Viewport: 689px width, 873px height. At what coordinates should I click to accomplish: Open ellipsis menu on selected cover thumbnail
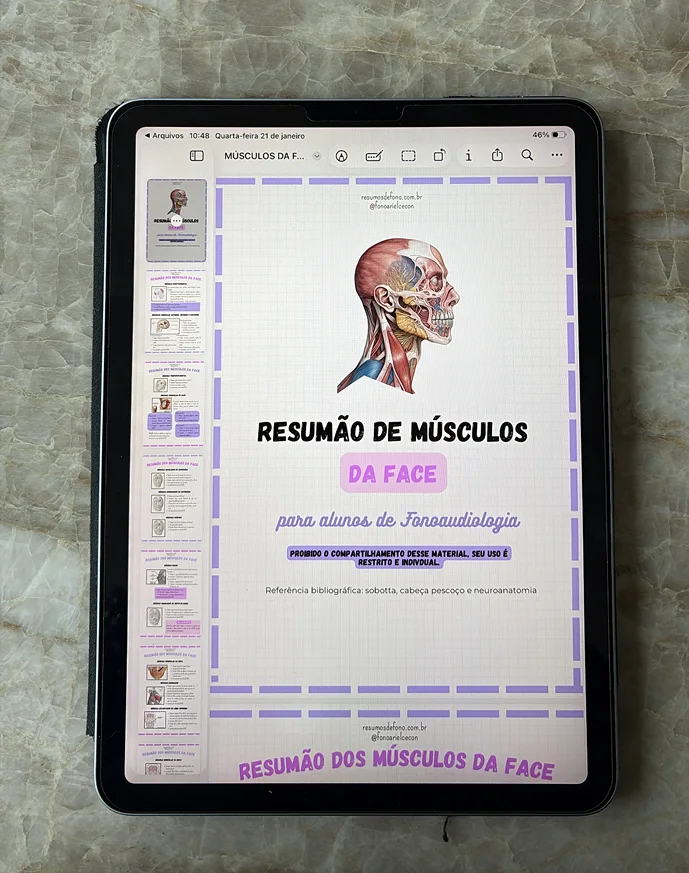pyautogui.click(x=176, y=221)
